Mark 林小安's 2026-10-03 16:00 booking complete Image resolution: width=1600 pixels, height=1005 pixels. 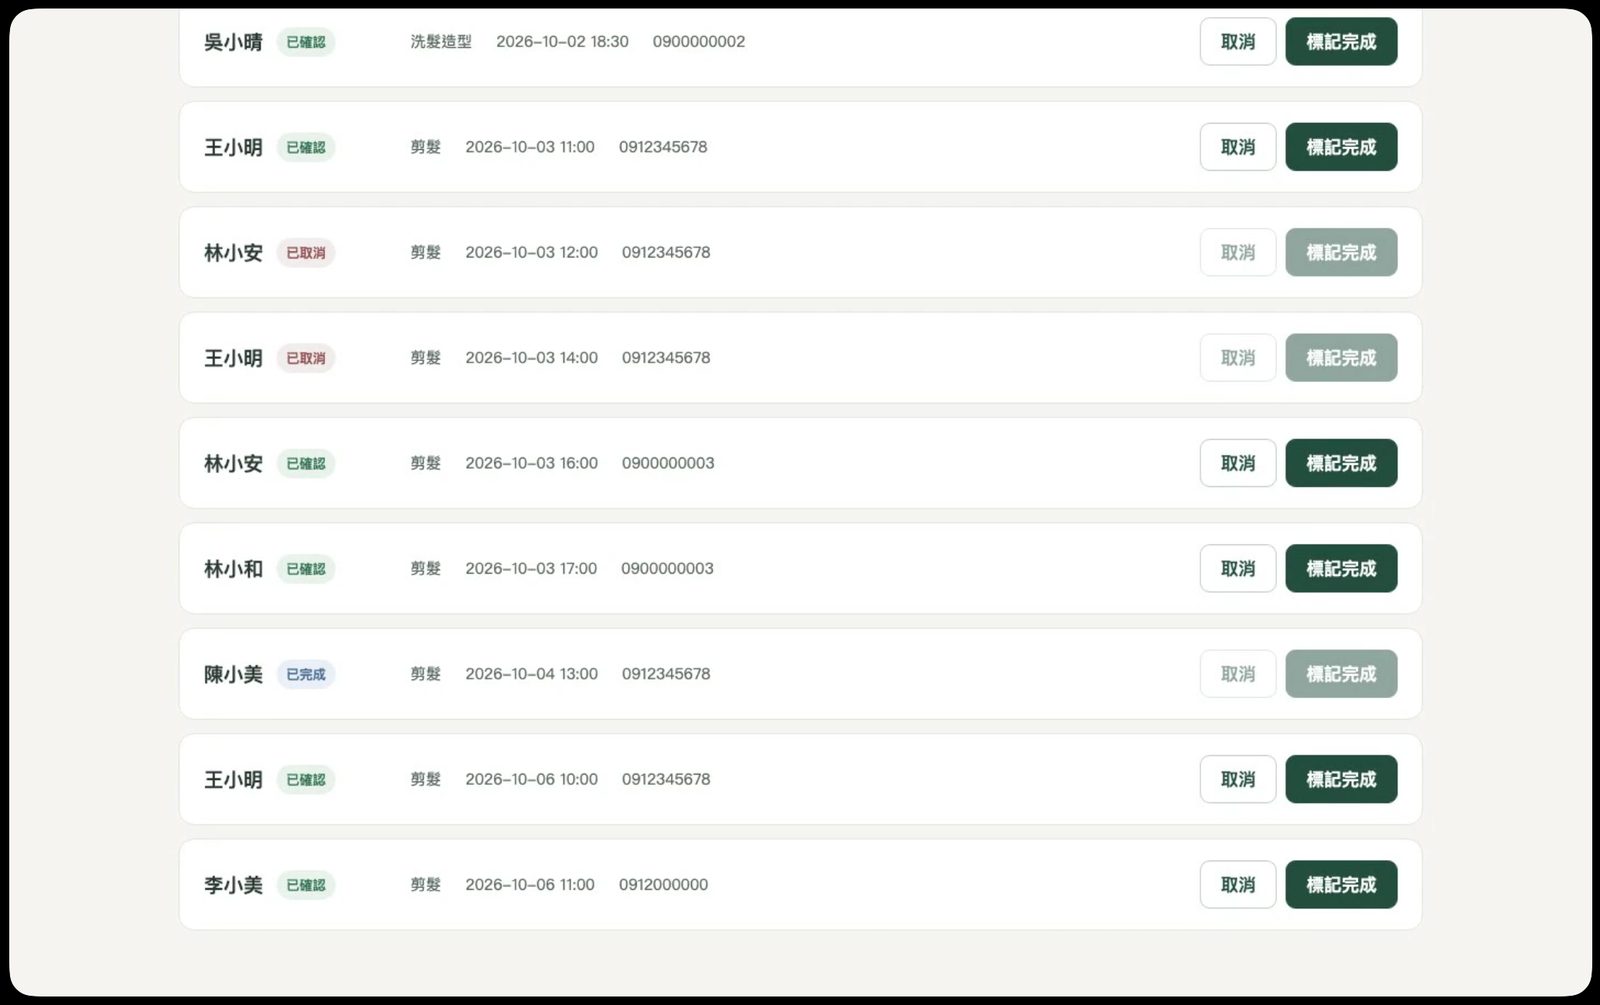(1341, 463)
